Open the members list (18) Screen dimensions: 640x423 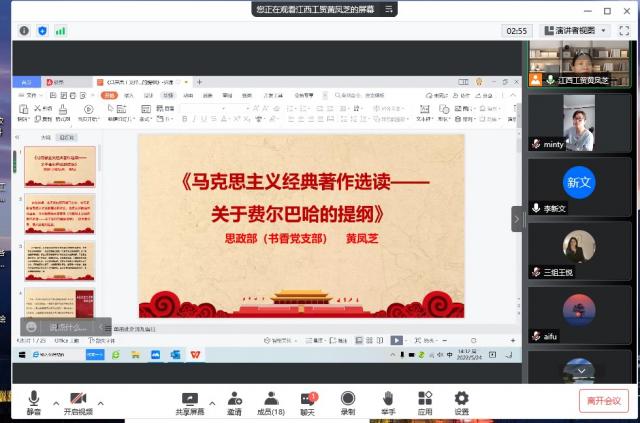pos(270,400)
